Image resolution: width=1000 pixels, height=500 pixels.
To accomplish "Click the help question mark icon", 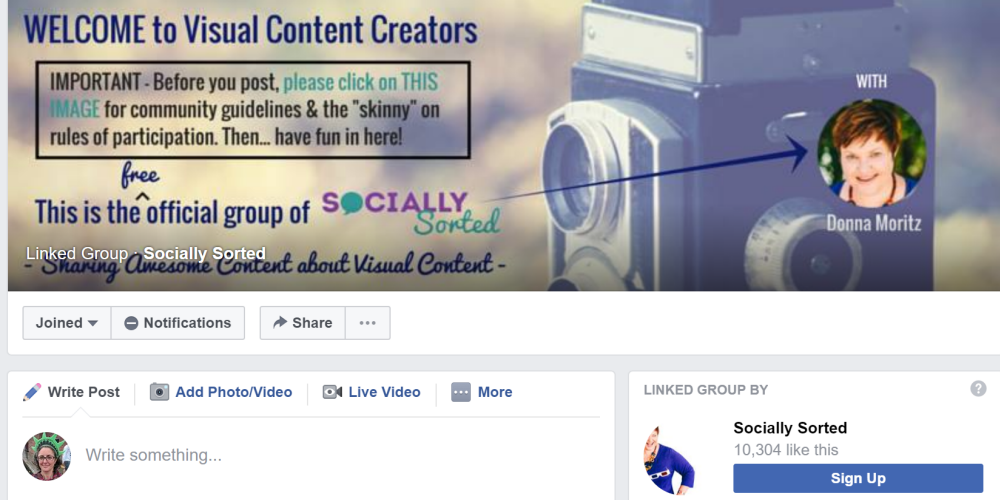I will (x=978, y=388).
